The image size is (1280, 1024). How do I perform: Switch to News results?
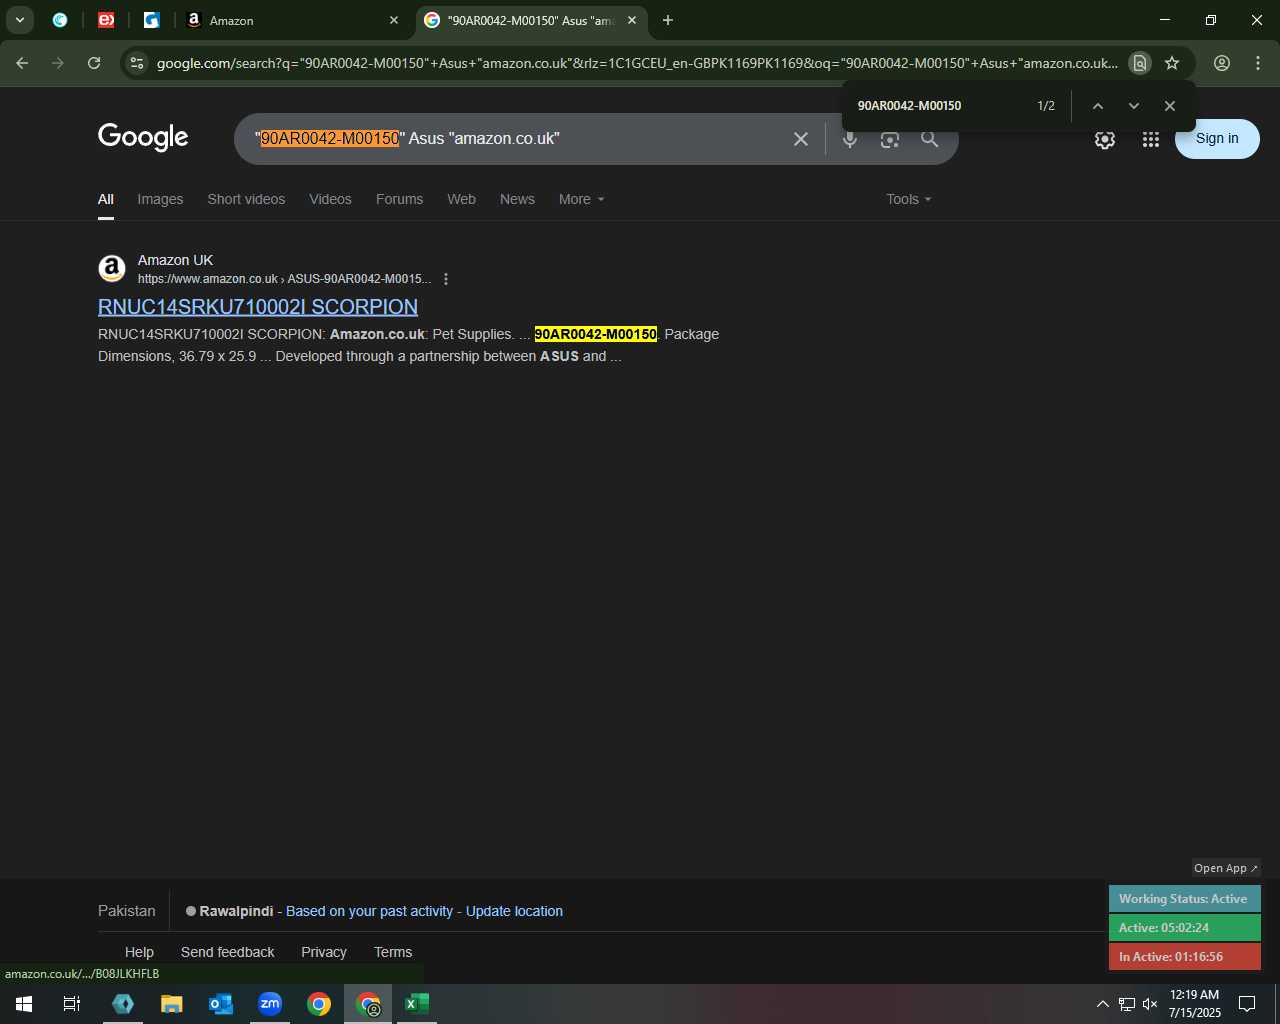pyautogui.click(x=517, y=199)
